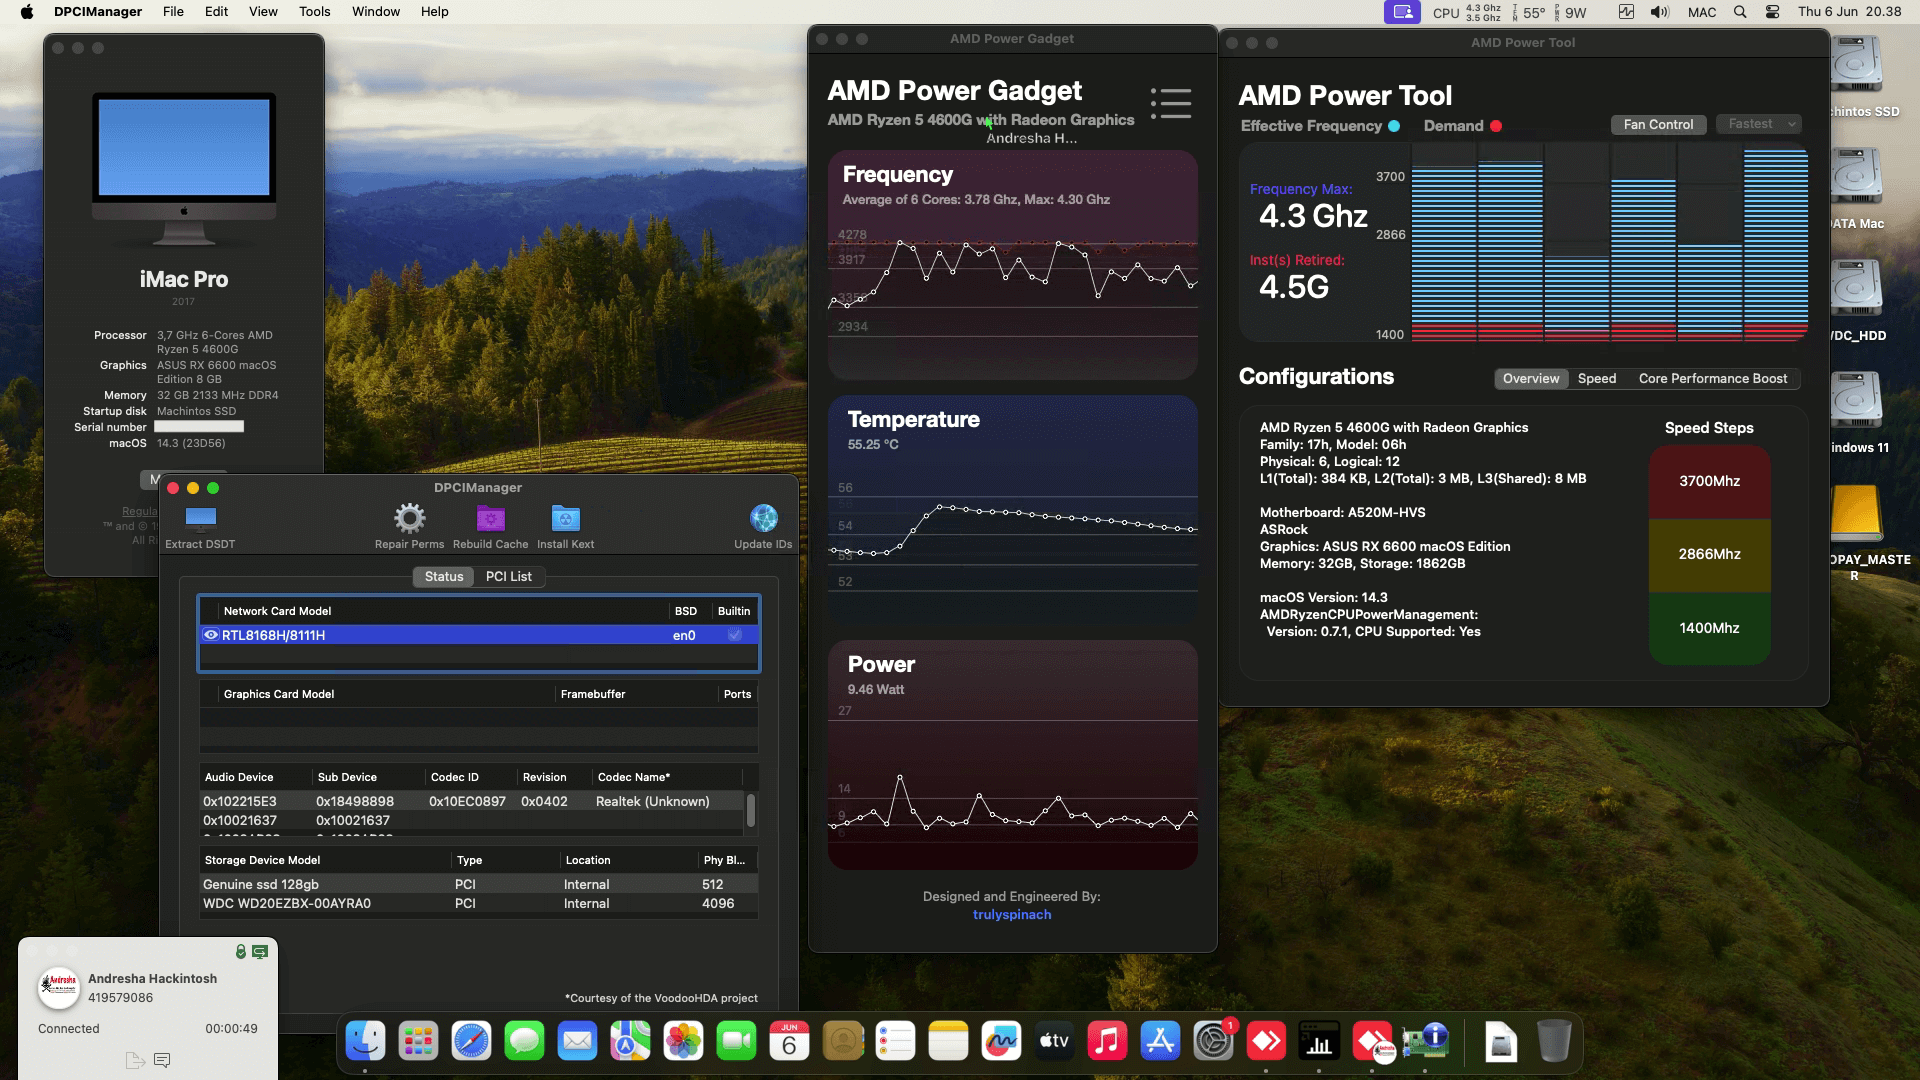Open Spotlight search in the menu bar
Viewport: 1920px width, 1080px height.
[x=1740, y=12]
